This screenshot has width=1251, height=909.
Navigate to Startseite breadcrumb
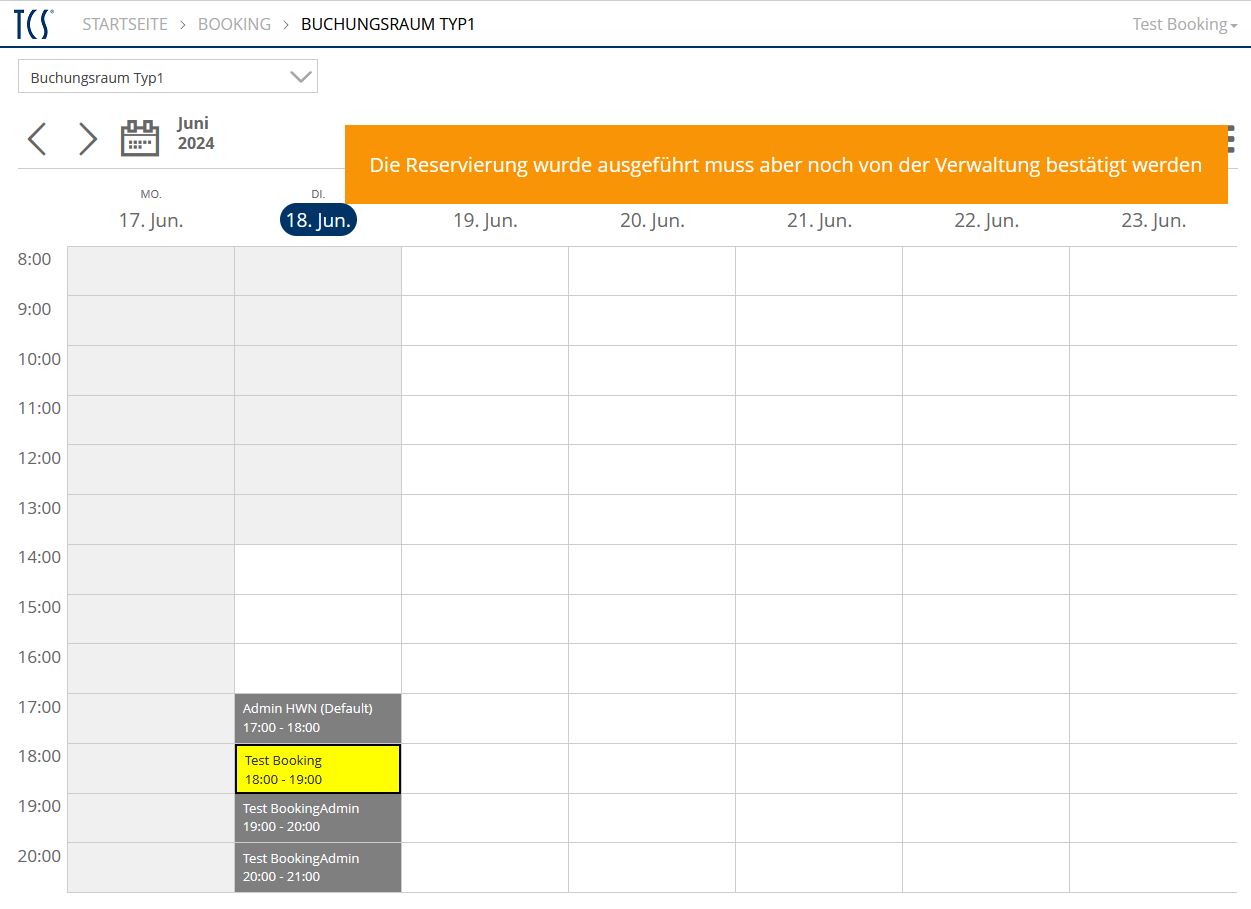[125, 24]
